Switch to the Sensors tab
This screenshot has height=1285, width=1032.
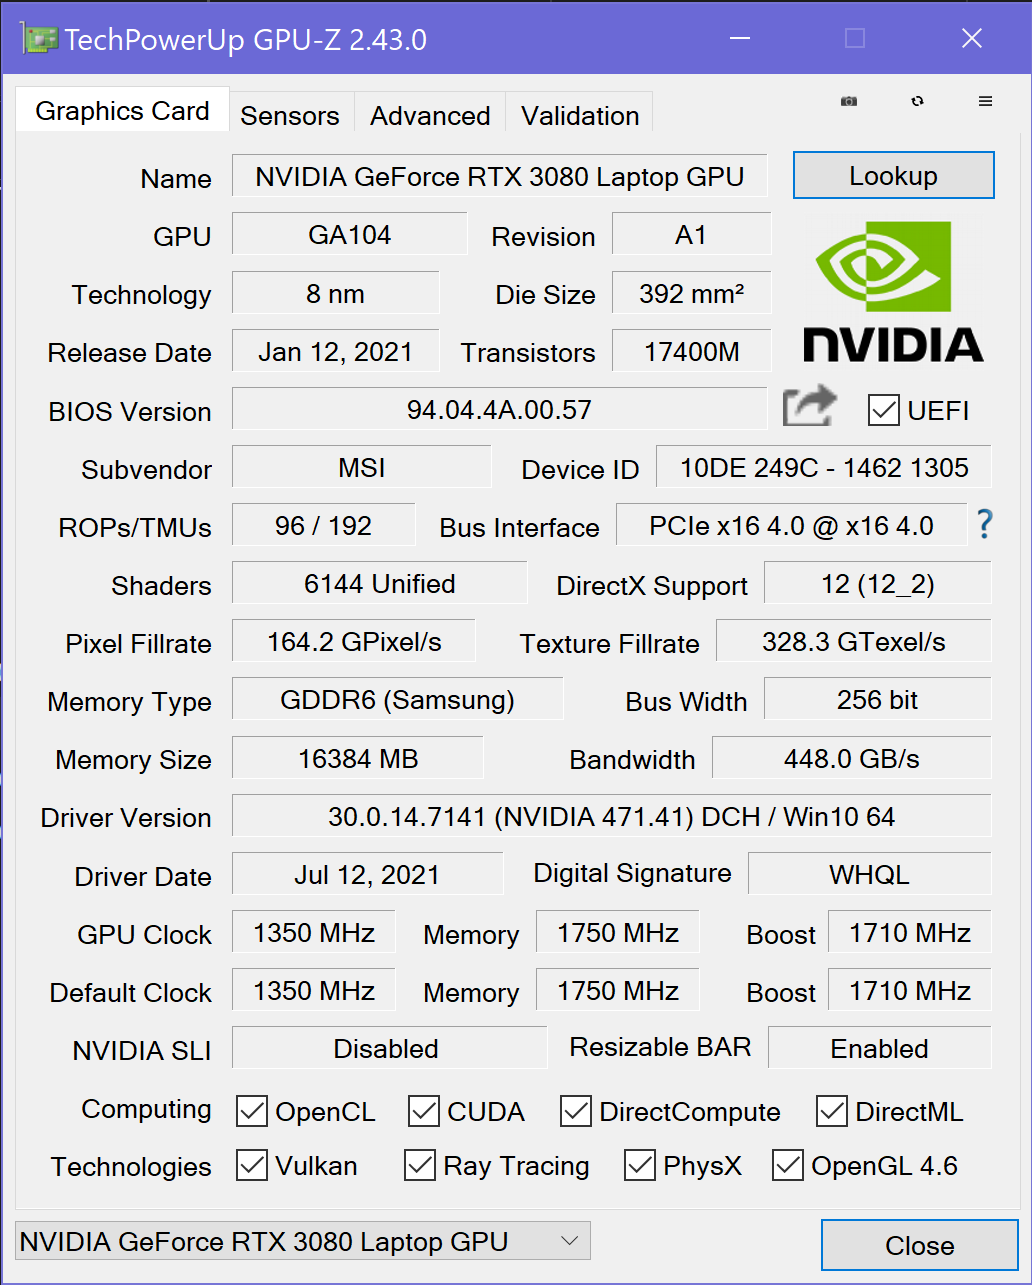pos(290,116)
